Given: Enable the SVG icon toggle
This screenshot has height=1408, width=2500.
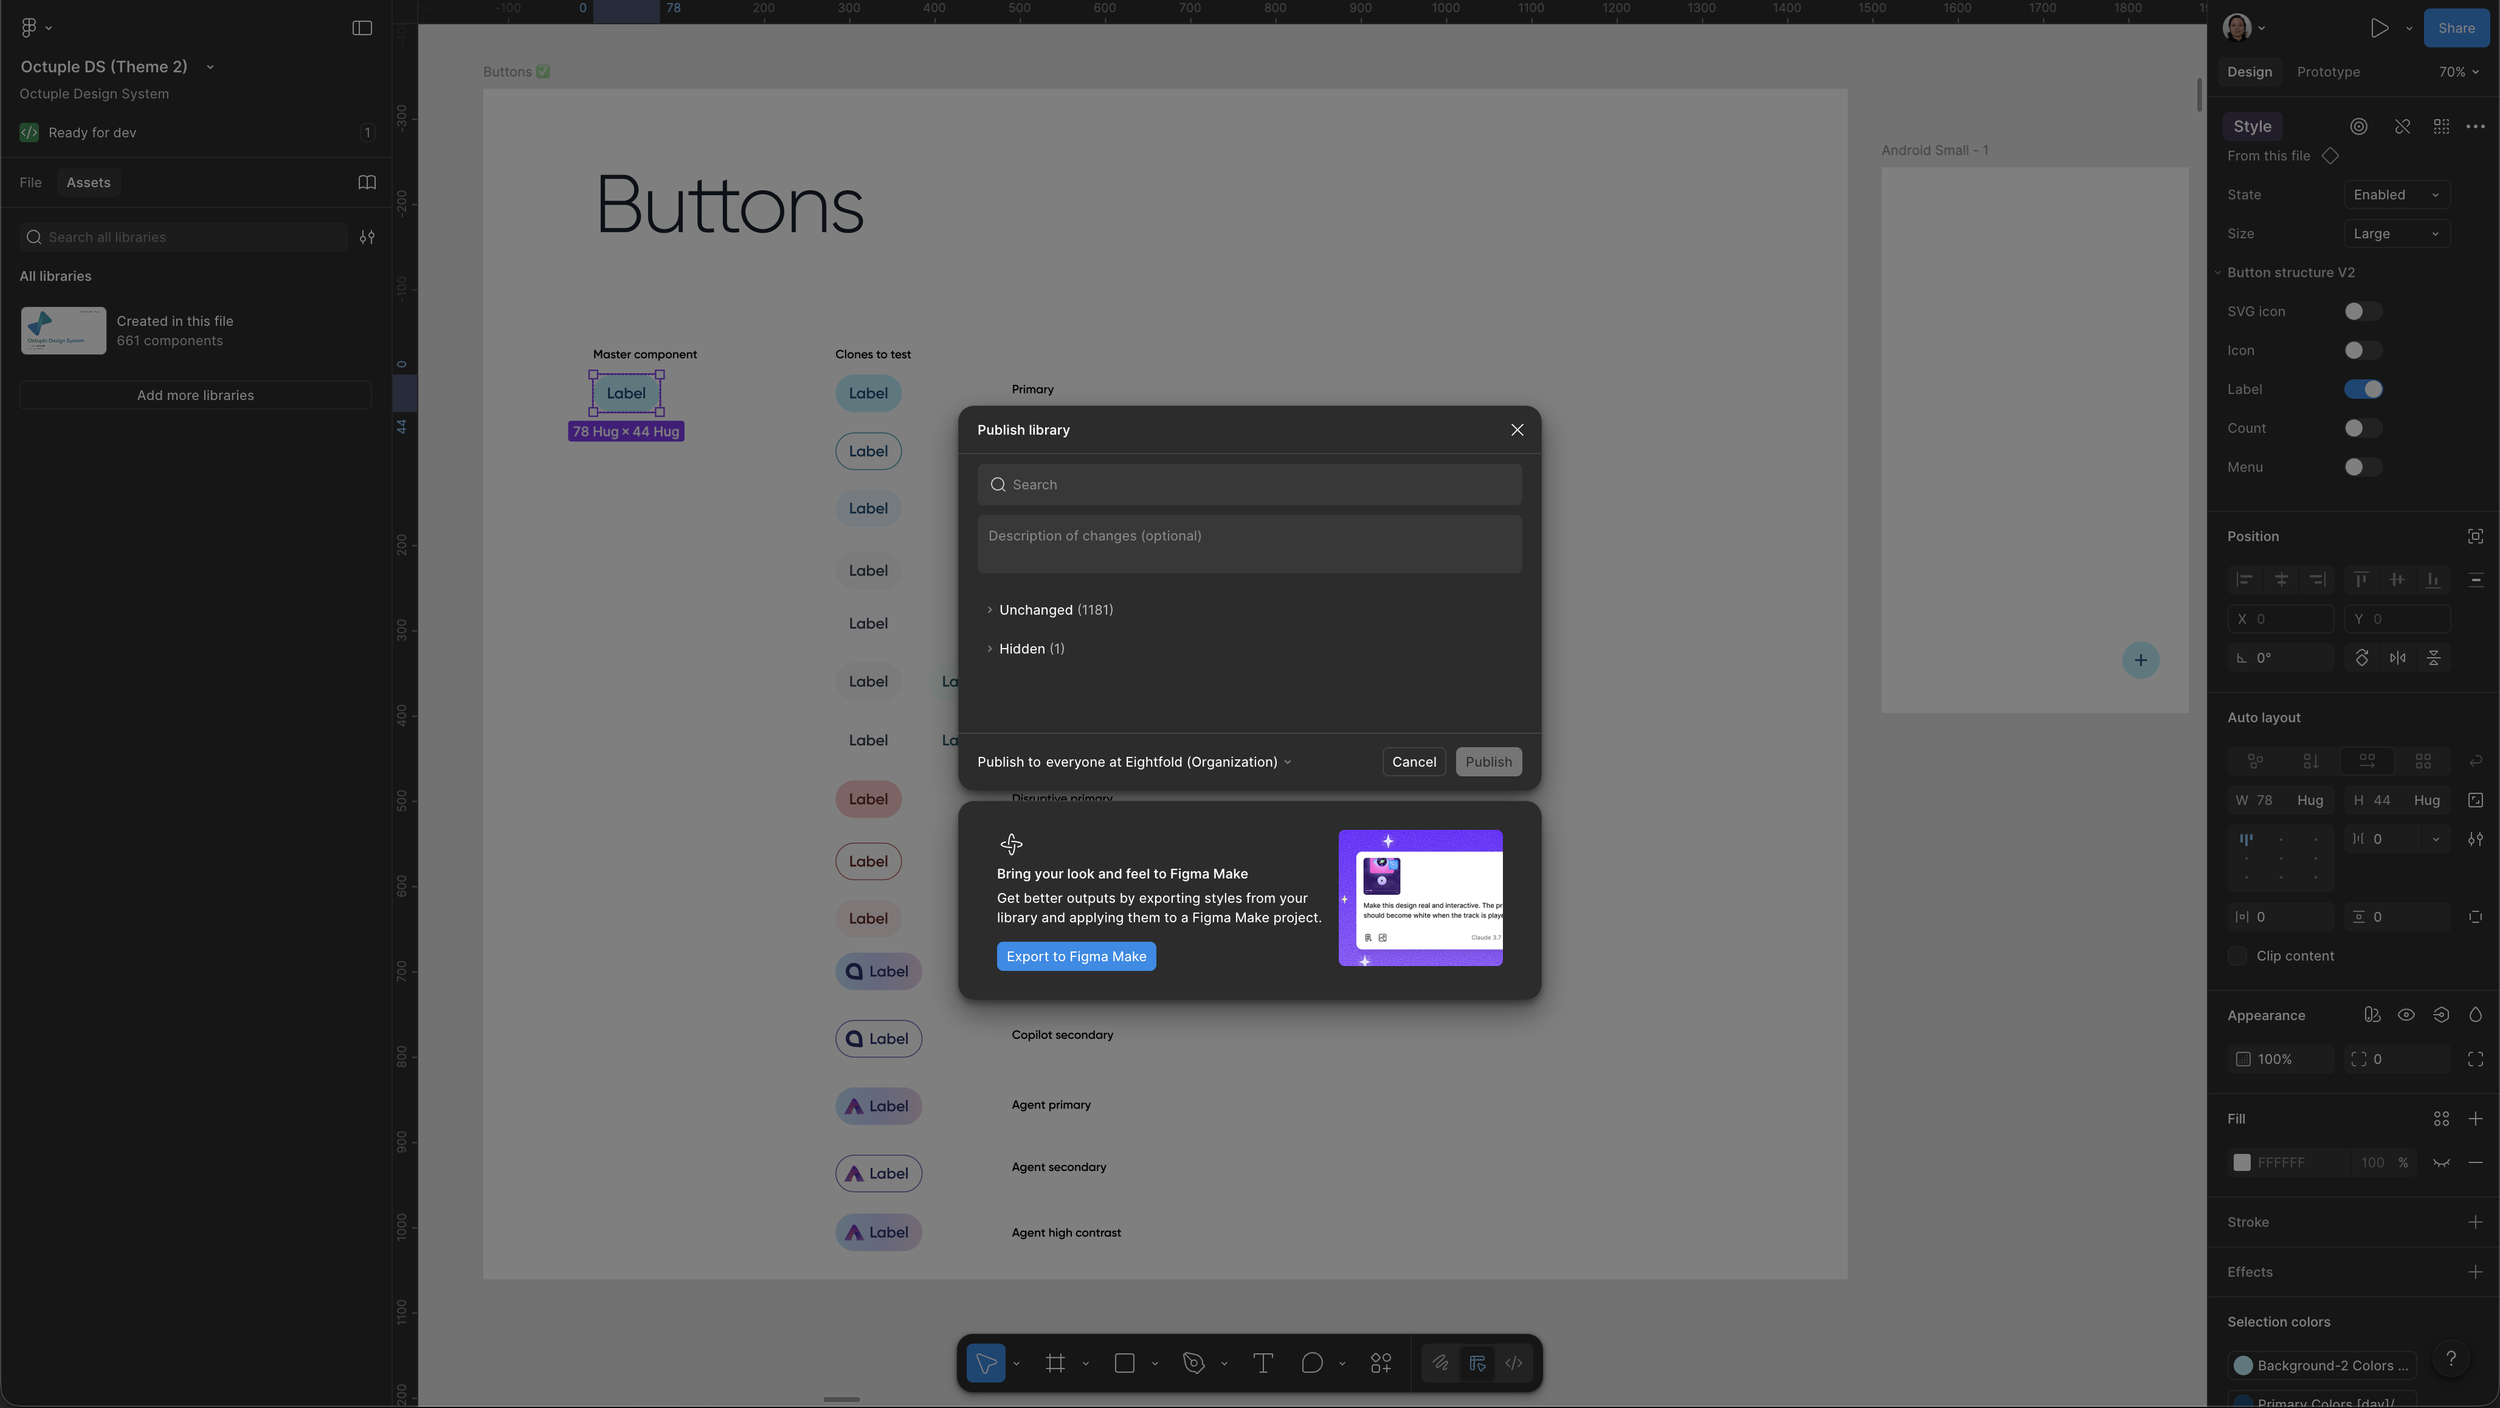Looking at the screenshot, I should pyautogui.click(x=2363, y=311).
